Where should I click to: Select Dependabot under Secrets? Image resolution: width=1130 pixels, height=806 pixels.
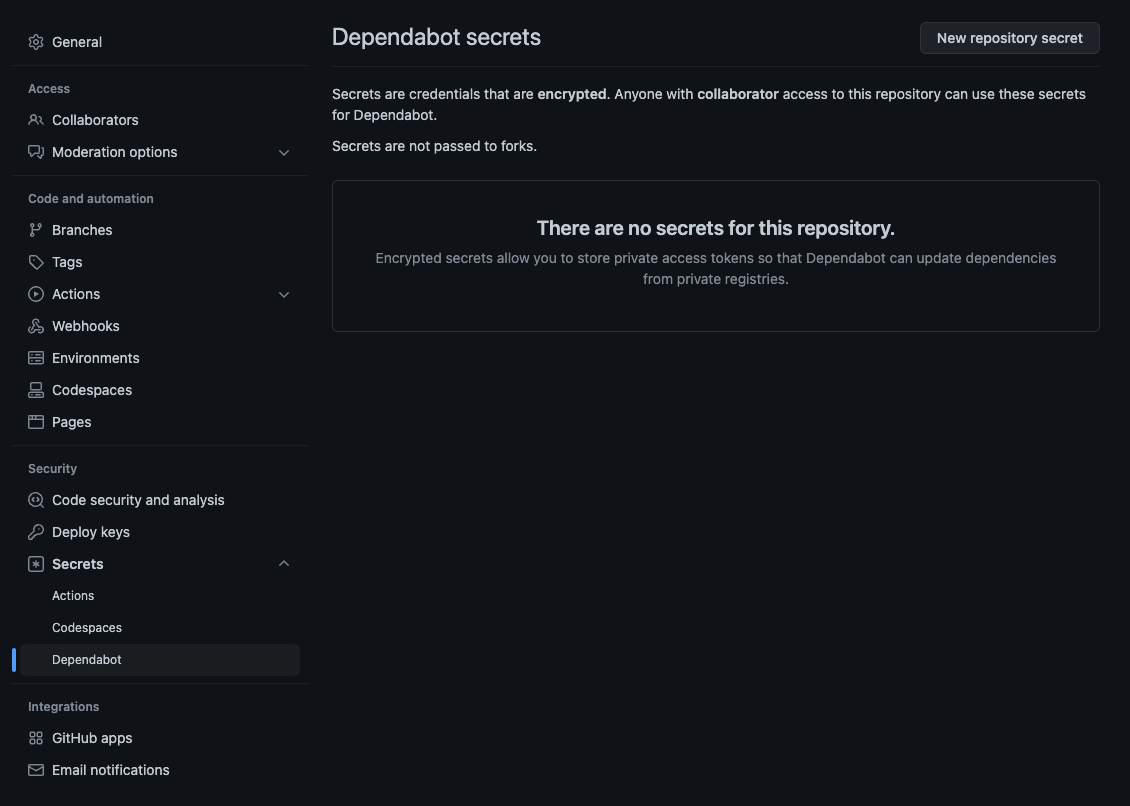click(160, 660)
